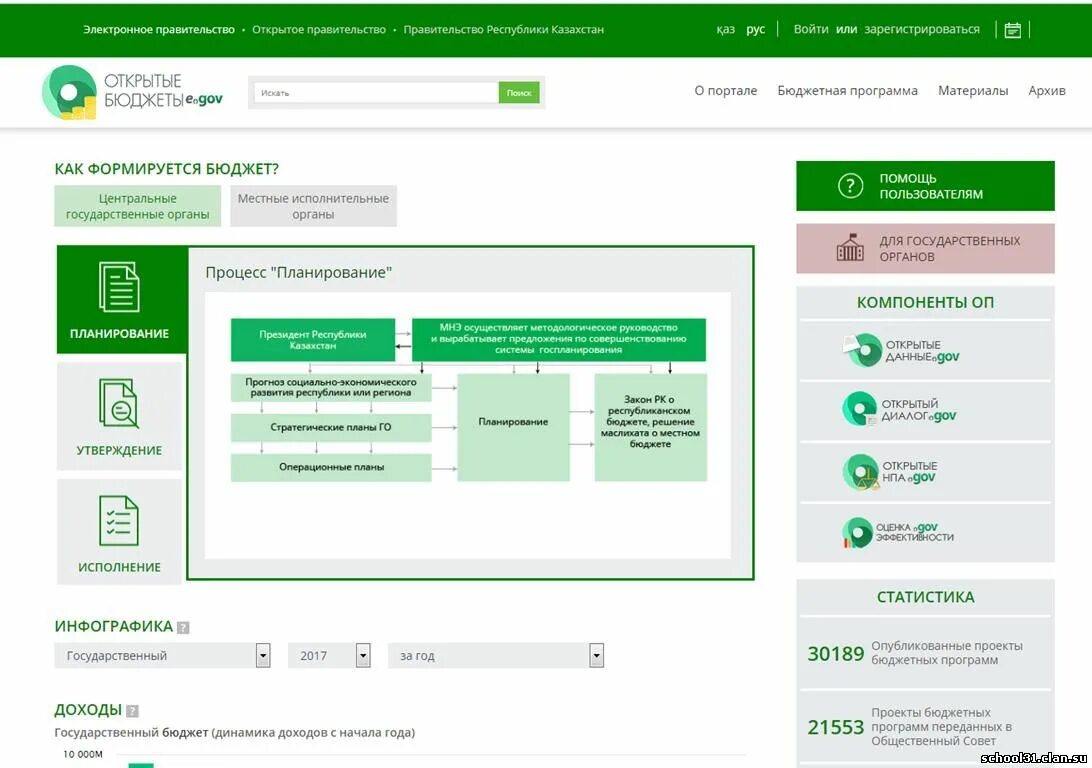Click the Открытые бюджеты logo
This screenshot has width=1092, height=768.
coord(132,91)
